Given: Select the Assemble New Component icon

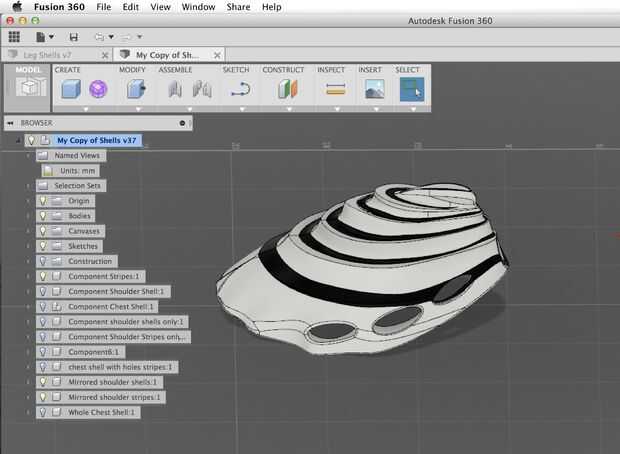Looking at the screenshot, I should tap(174, 89).
